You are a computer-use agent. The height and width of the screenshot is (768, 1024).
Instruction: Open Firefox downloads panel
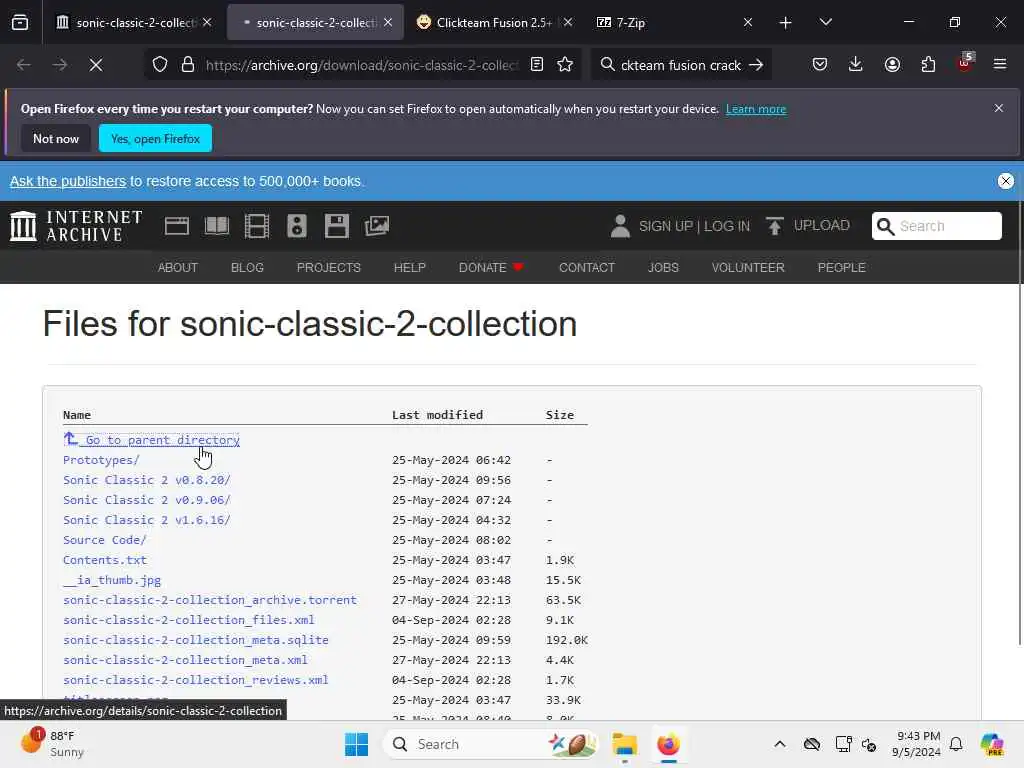856,64
